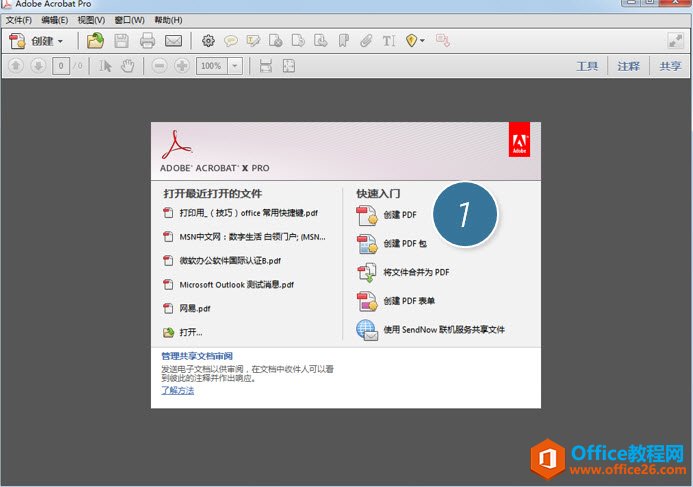
Task: Open the 创建 create dropdown button
Action: click(36, 41)
